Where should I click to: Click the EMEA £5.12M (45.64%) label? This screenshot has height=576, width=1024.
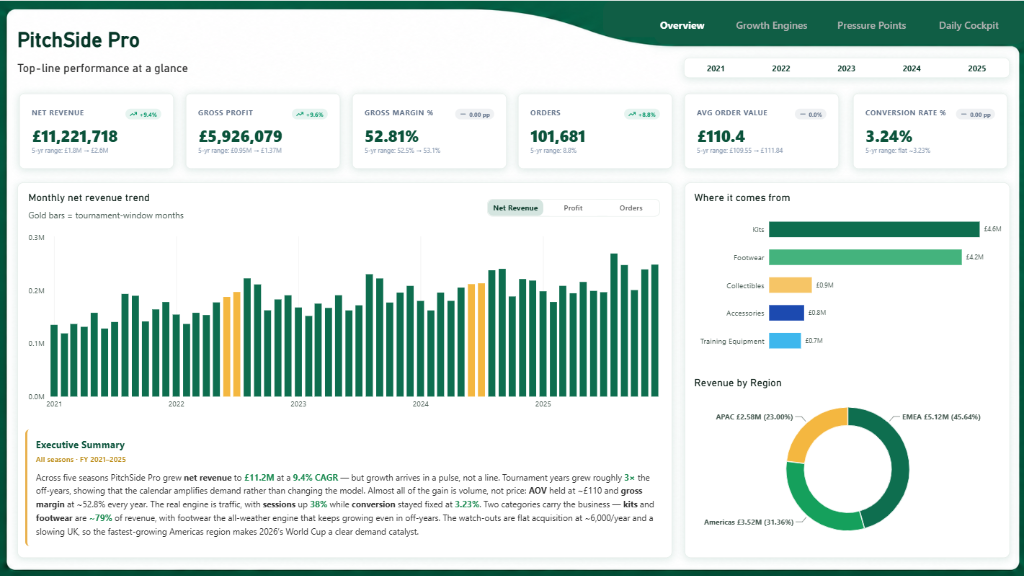[941, 417]
